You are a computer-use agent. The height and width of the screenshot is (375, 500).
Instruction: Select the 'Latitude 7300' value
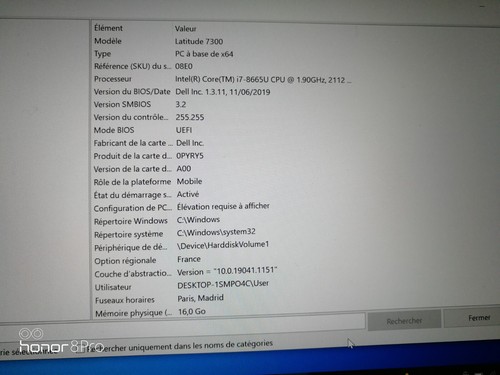pyautogui.click(x=199, y=41)
